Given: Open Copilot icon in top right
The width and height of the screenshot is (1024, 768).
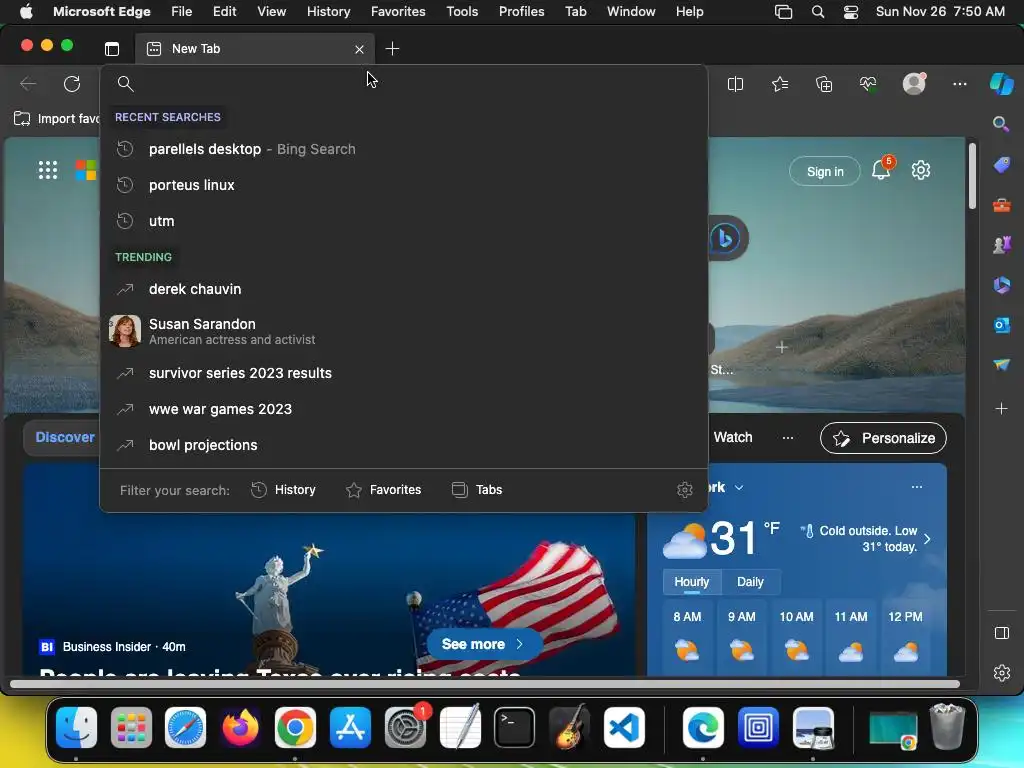Looking at the screenshot, I should pos(1001,84).
